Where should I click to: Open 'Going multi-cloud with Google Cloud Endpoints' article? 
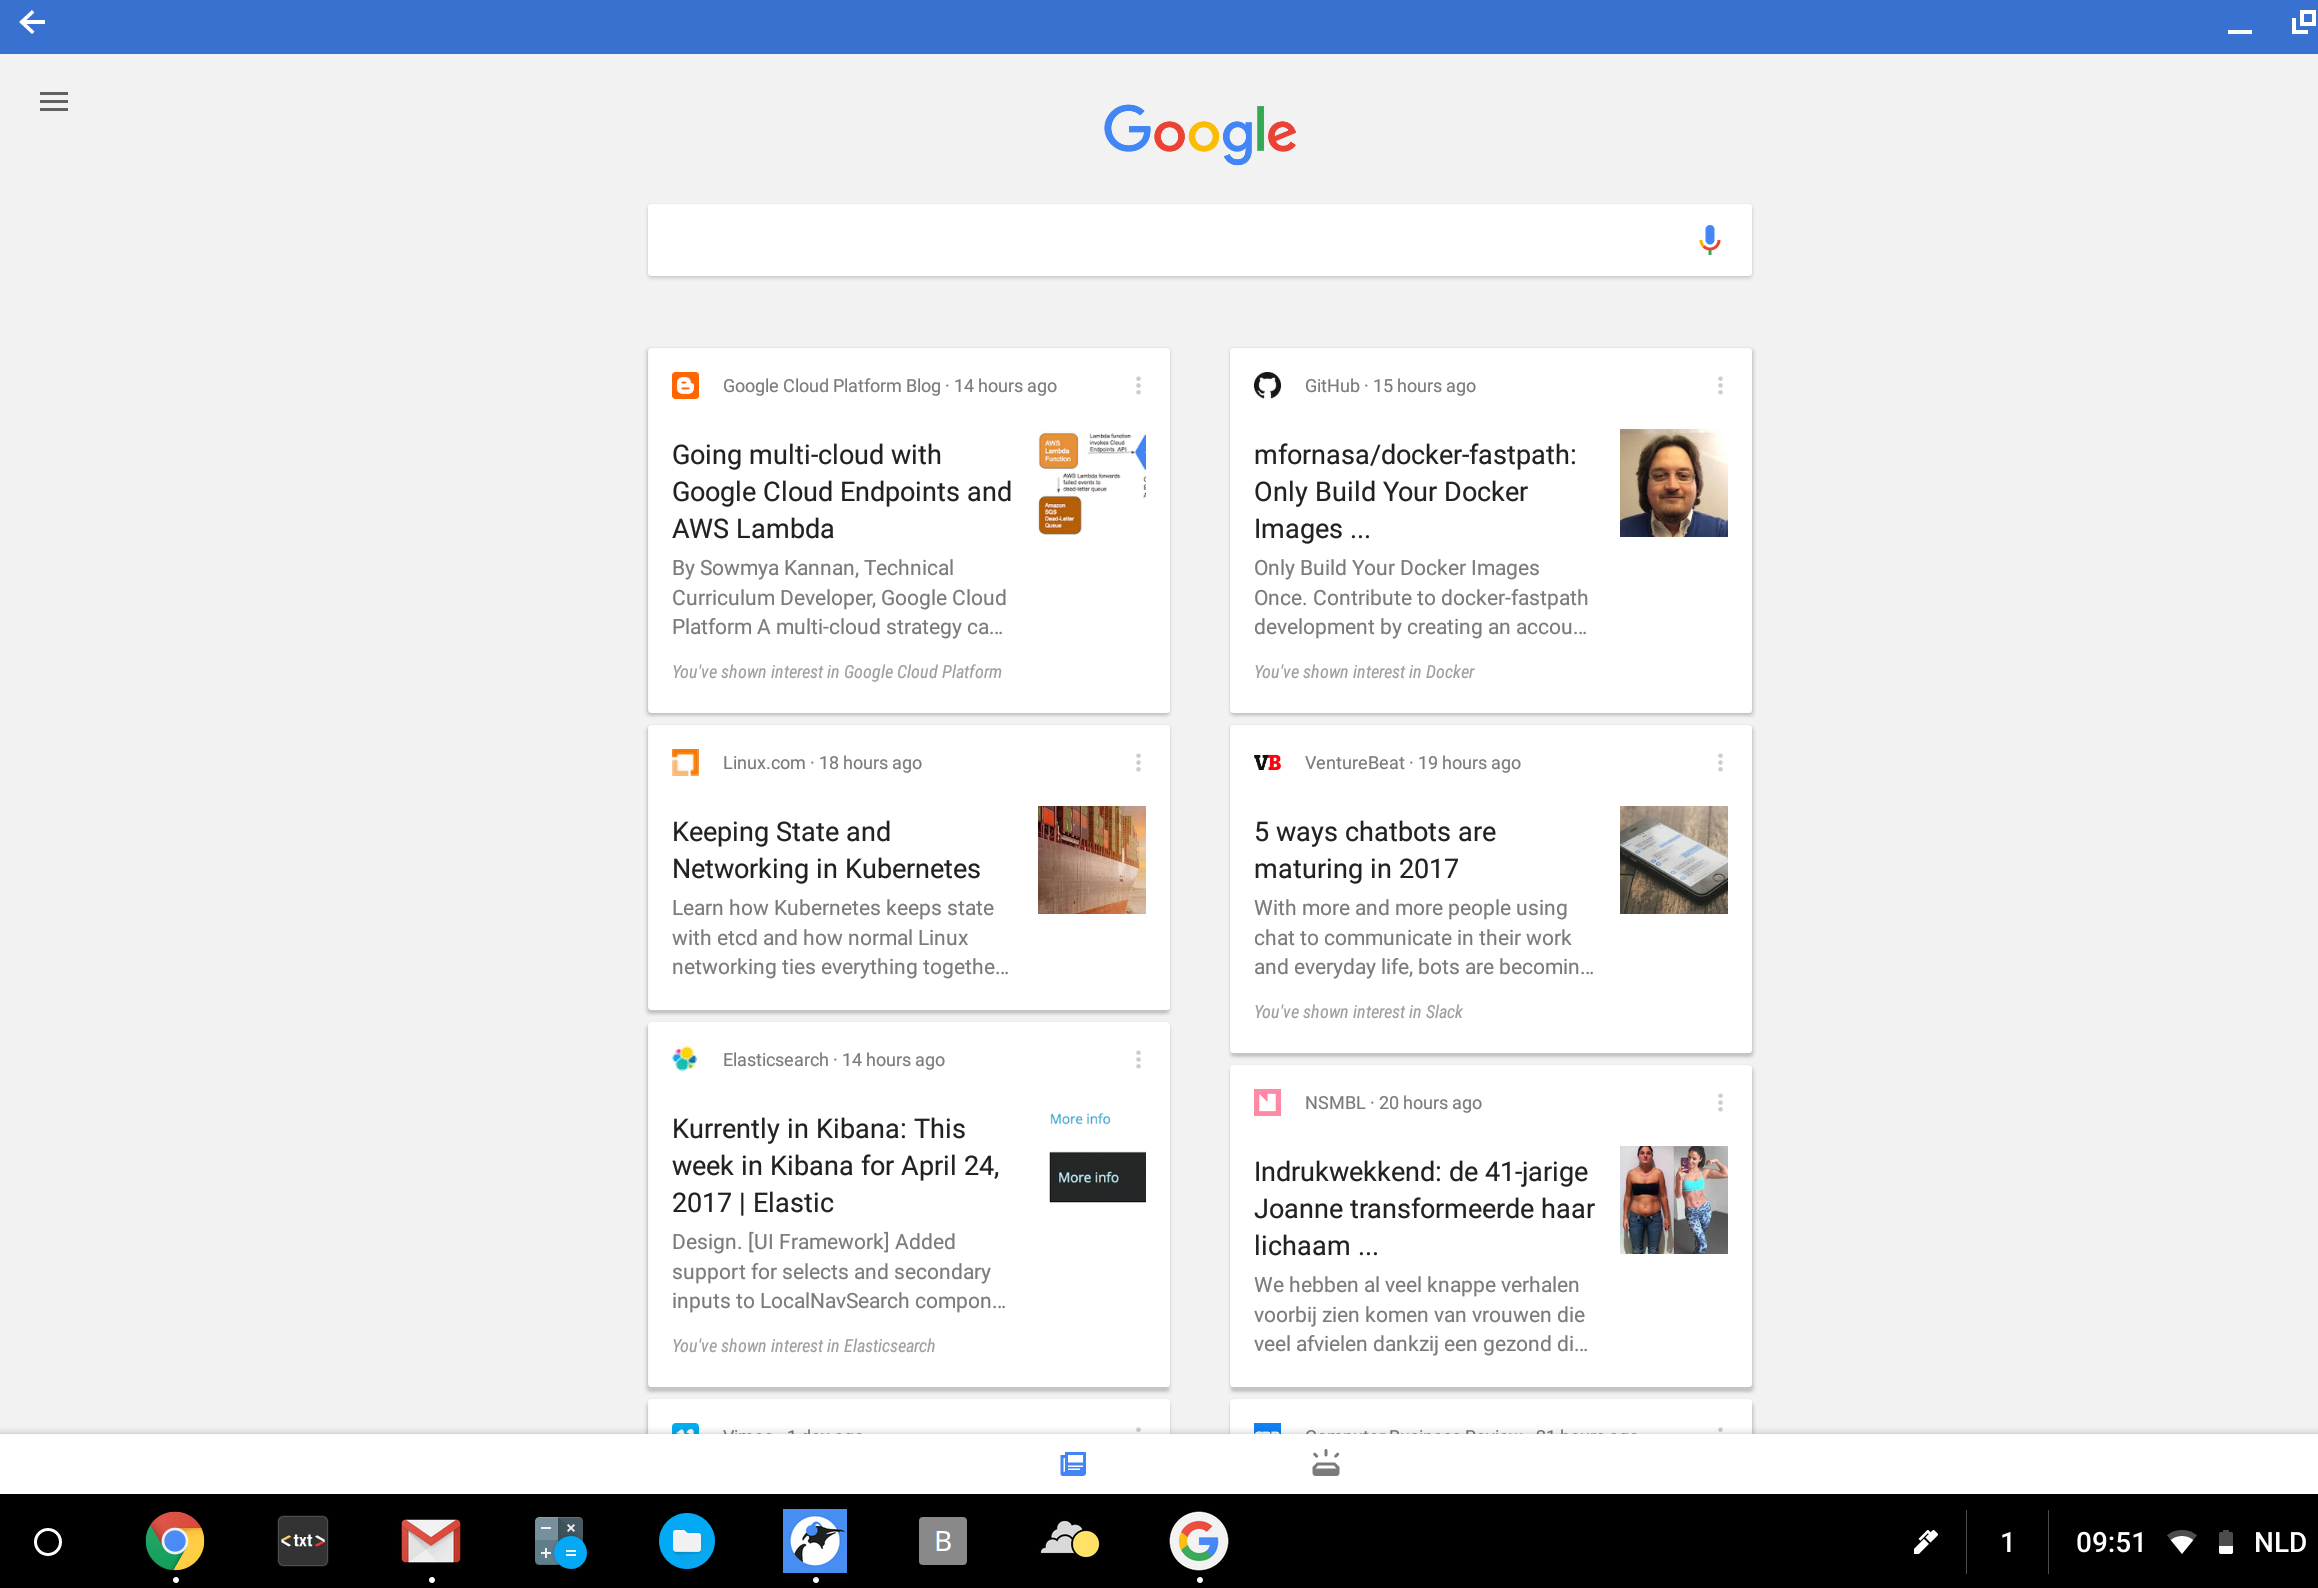click(842, 492)
